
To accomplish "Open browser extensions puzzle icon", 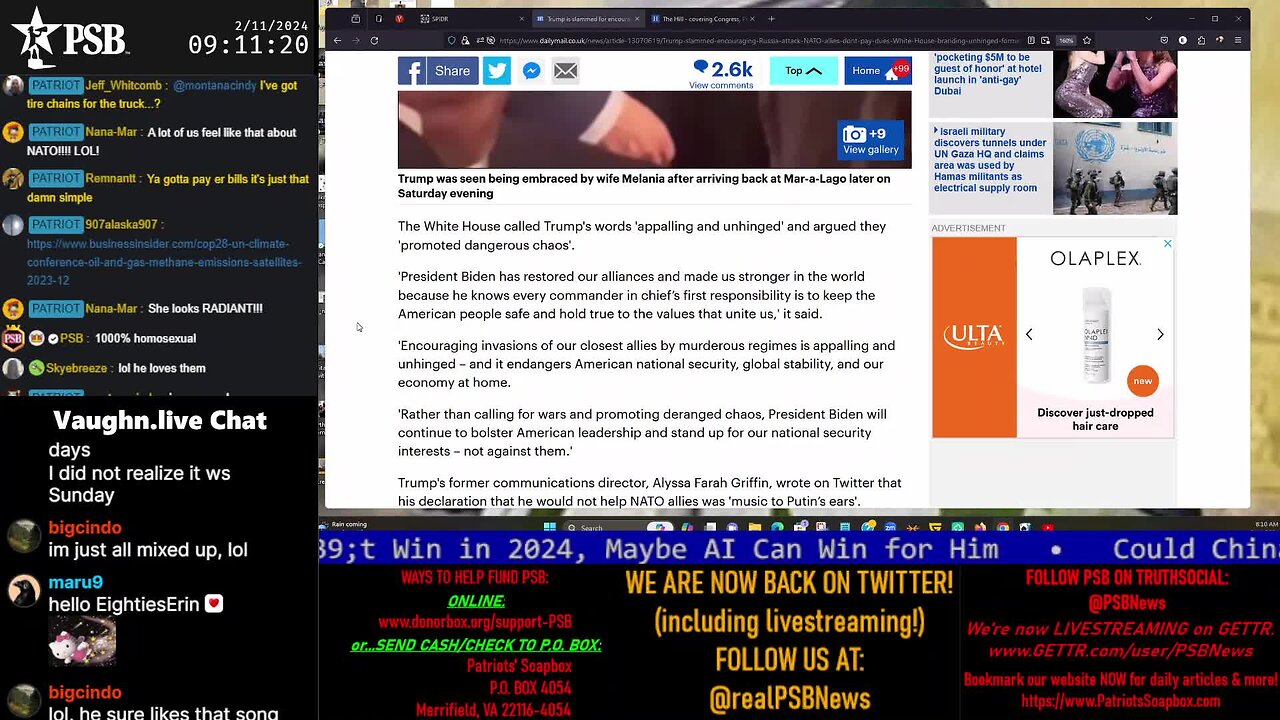I will point(1201,40).
